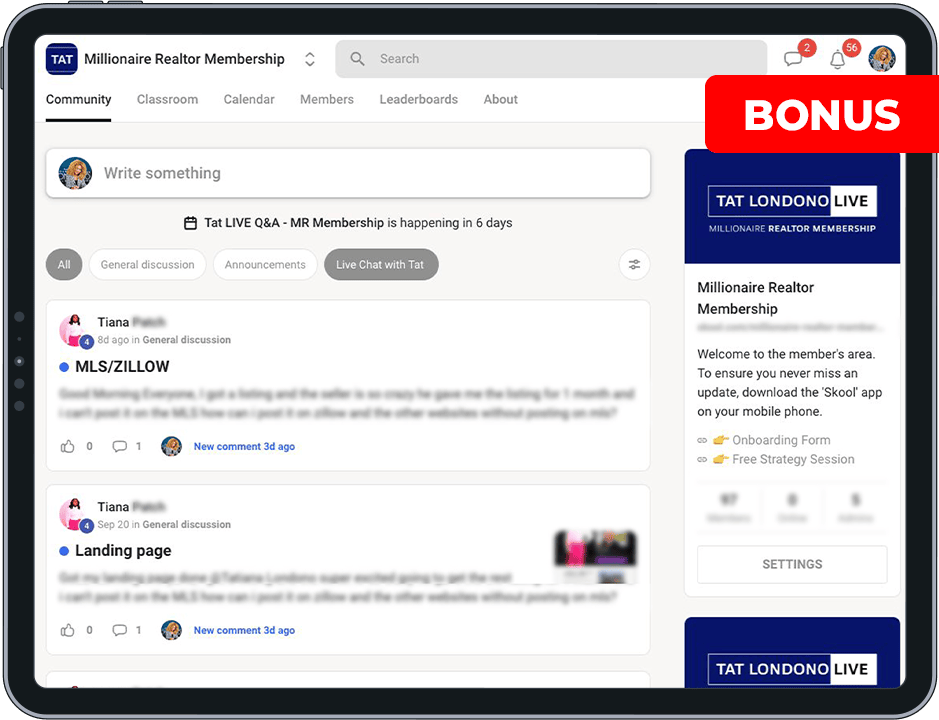Open the feed filter settings icon

pyautogui.click(x=634, y=265)
